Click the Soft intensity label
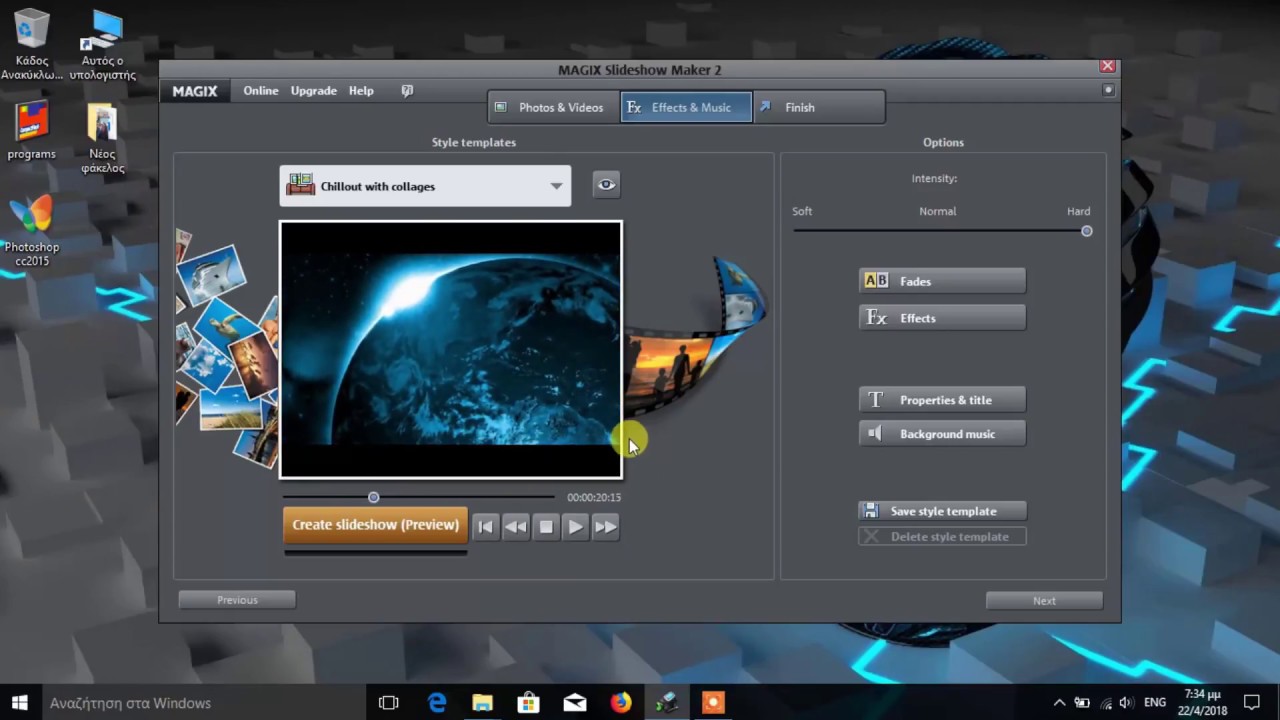The height and width of the screenshot is (720, 1280). click(x=802, y=211)
